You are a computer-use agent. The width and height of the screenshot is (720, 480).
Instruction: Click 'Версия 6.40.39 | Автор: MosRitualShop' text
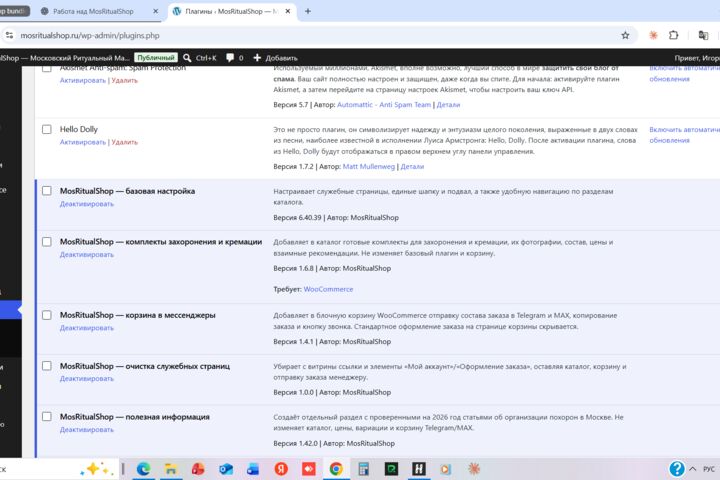(x=336, y=218)
